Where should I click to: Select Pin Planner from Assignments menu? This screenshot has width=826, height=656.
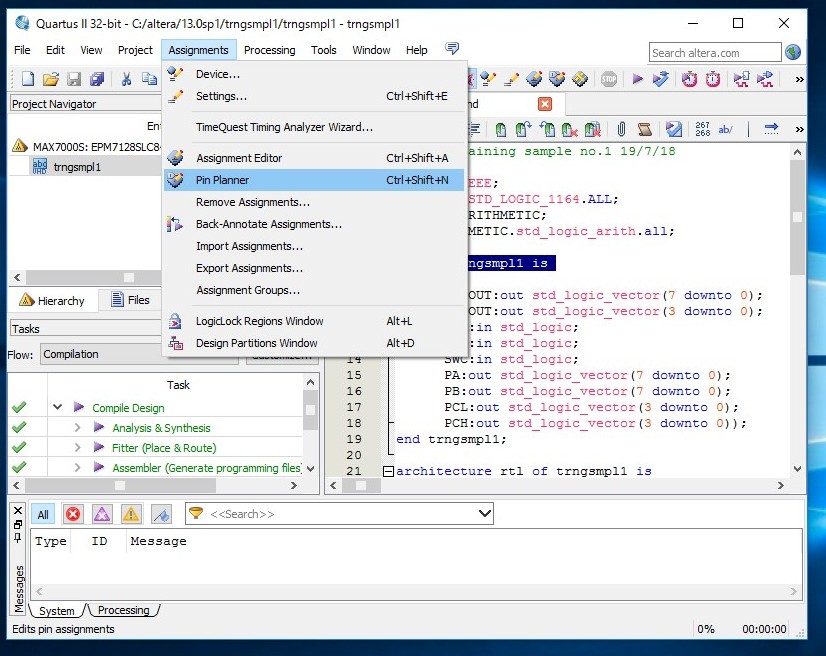(x=314, y=180)
